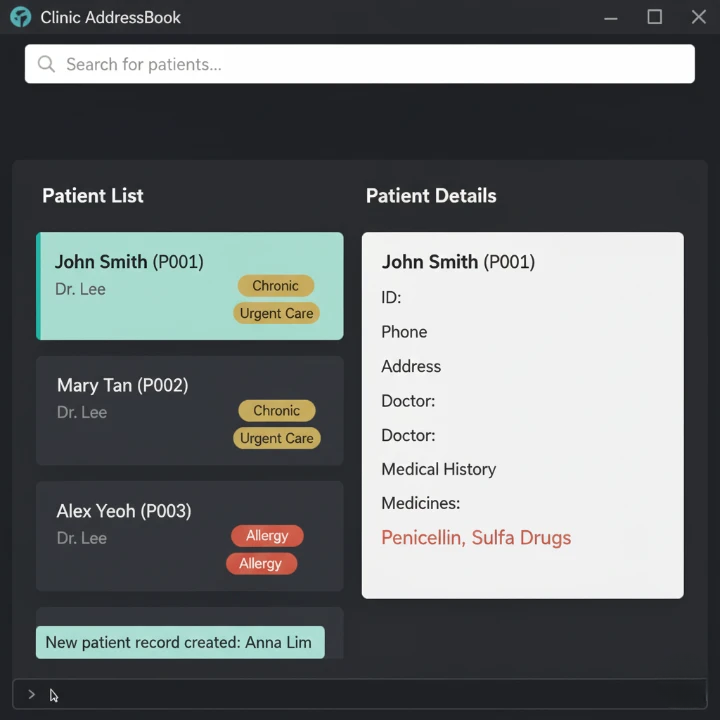Click John Smith's Chronic tag
The width and height of the screenshot is (720, 720).
275,286
